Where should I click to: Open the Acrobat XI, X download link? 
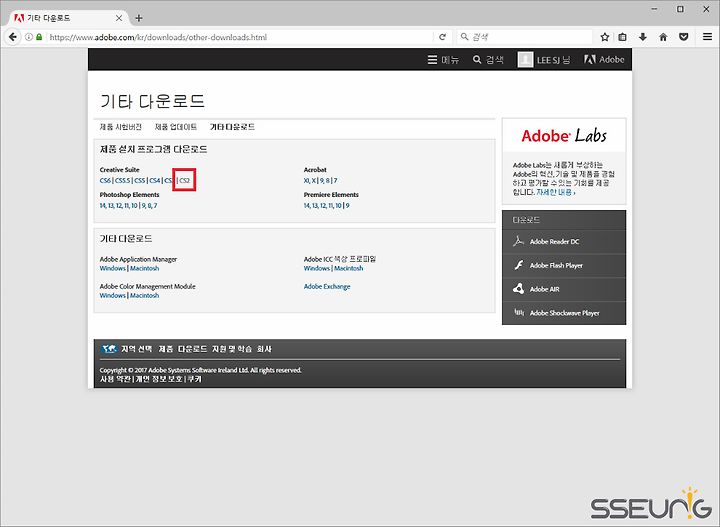click(x=310, y=180)
